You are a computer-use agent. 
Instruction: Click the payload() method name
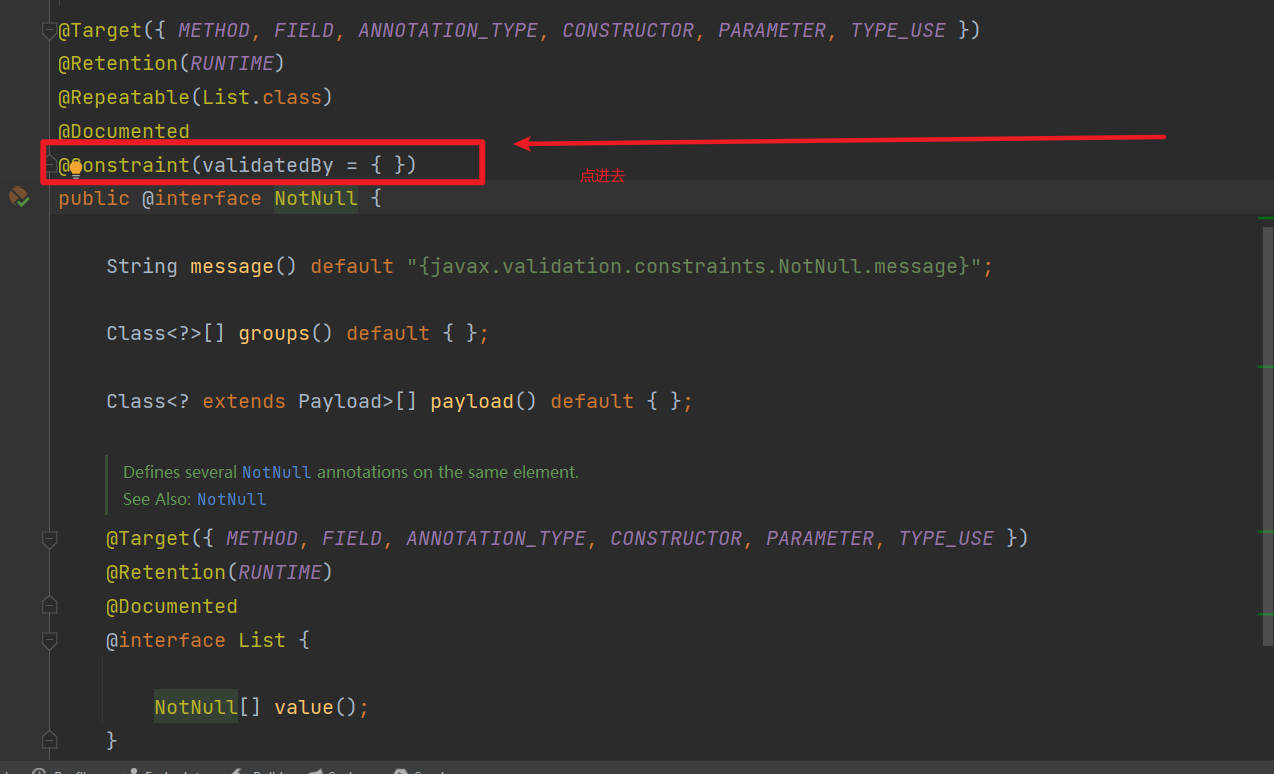pos(486,401)
